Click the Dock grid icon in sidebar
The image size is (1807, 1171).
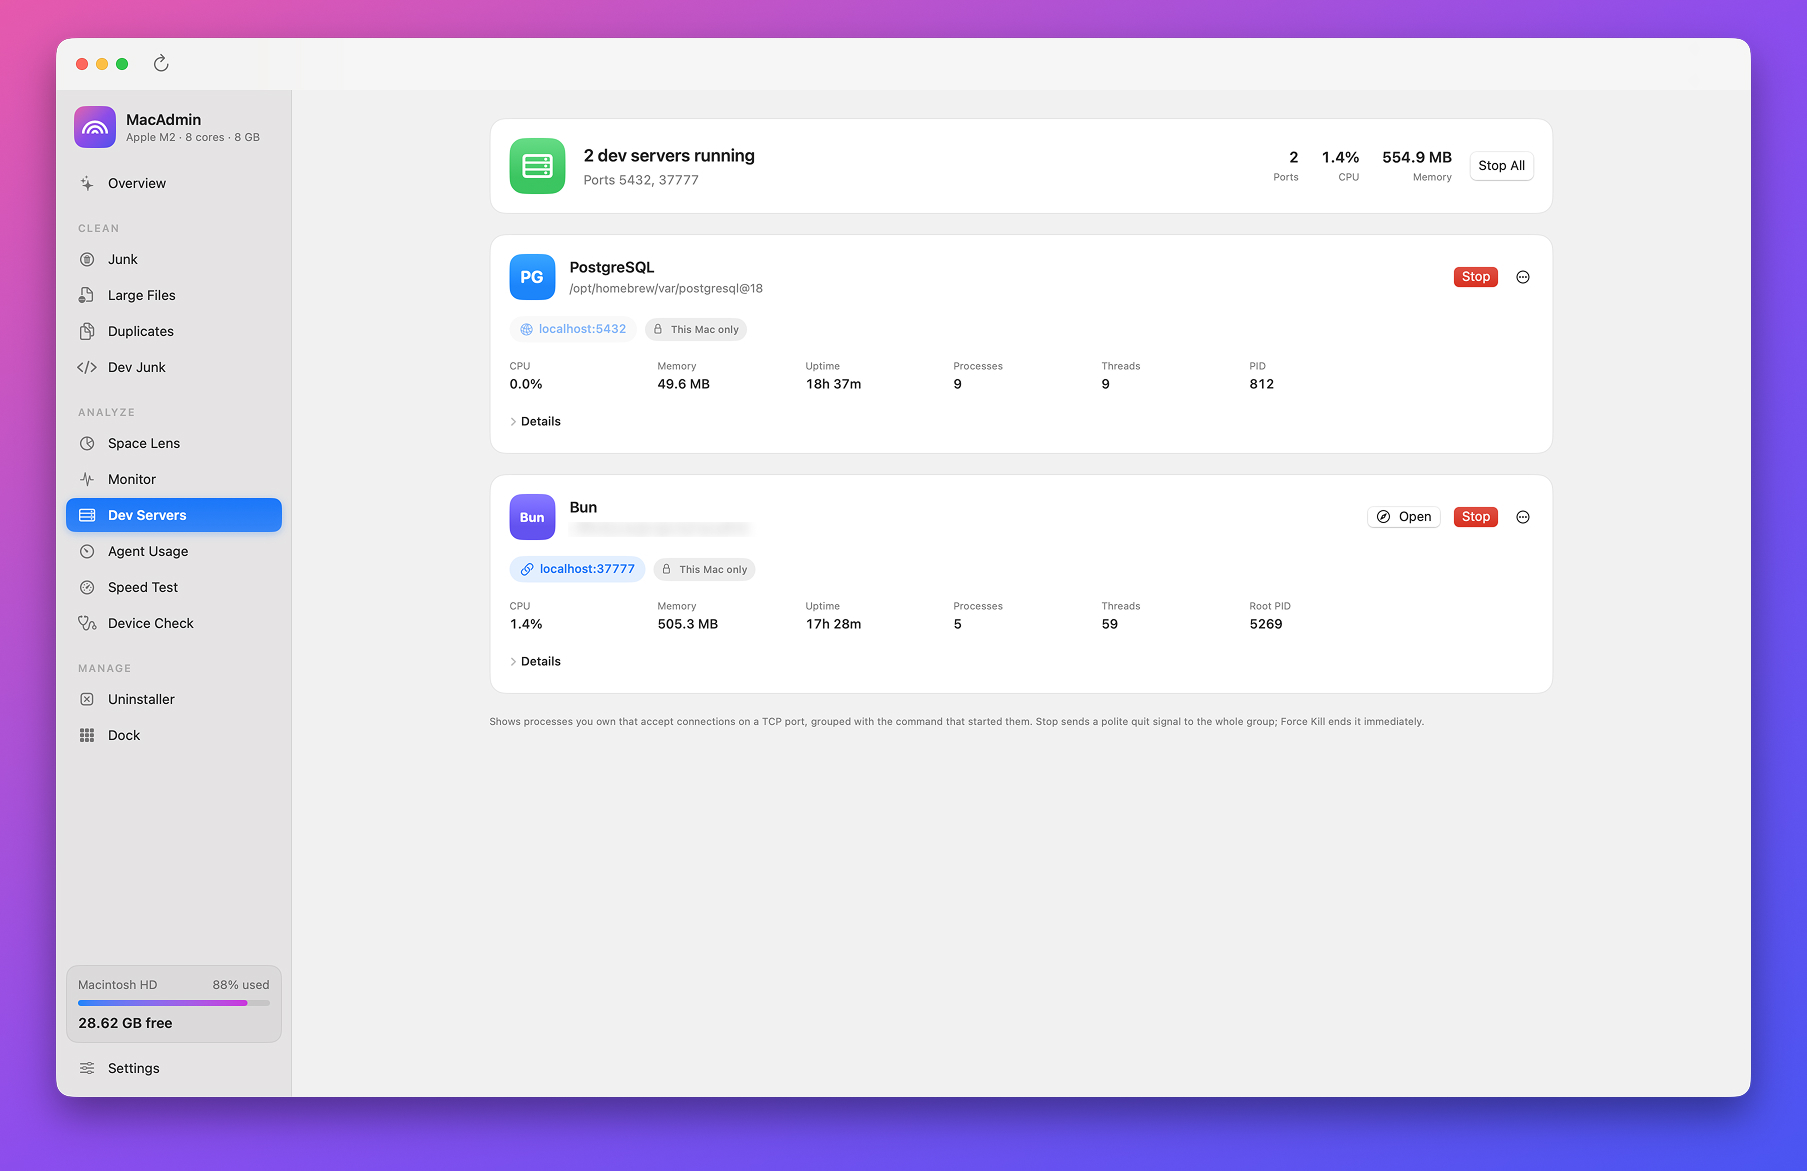point(87,735)
